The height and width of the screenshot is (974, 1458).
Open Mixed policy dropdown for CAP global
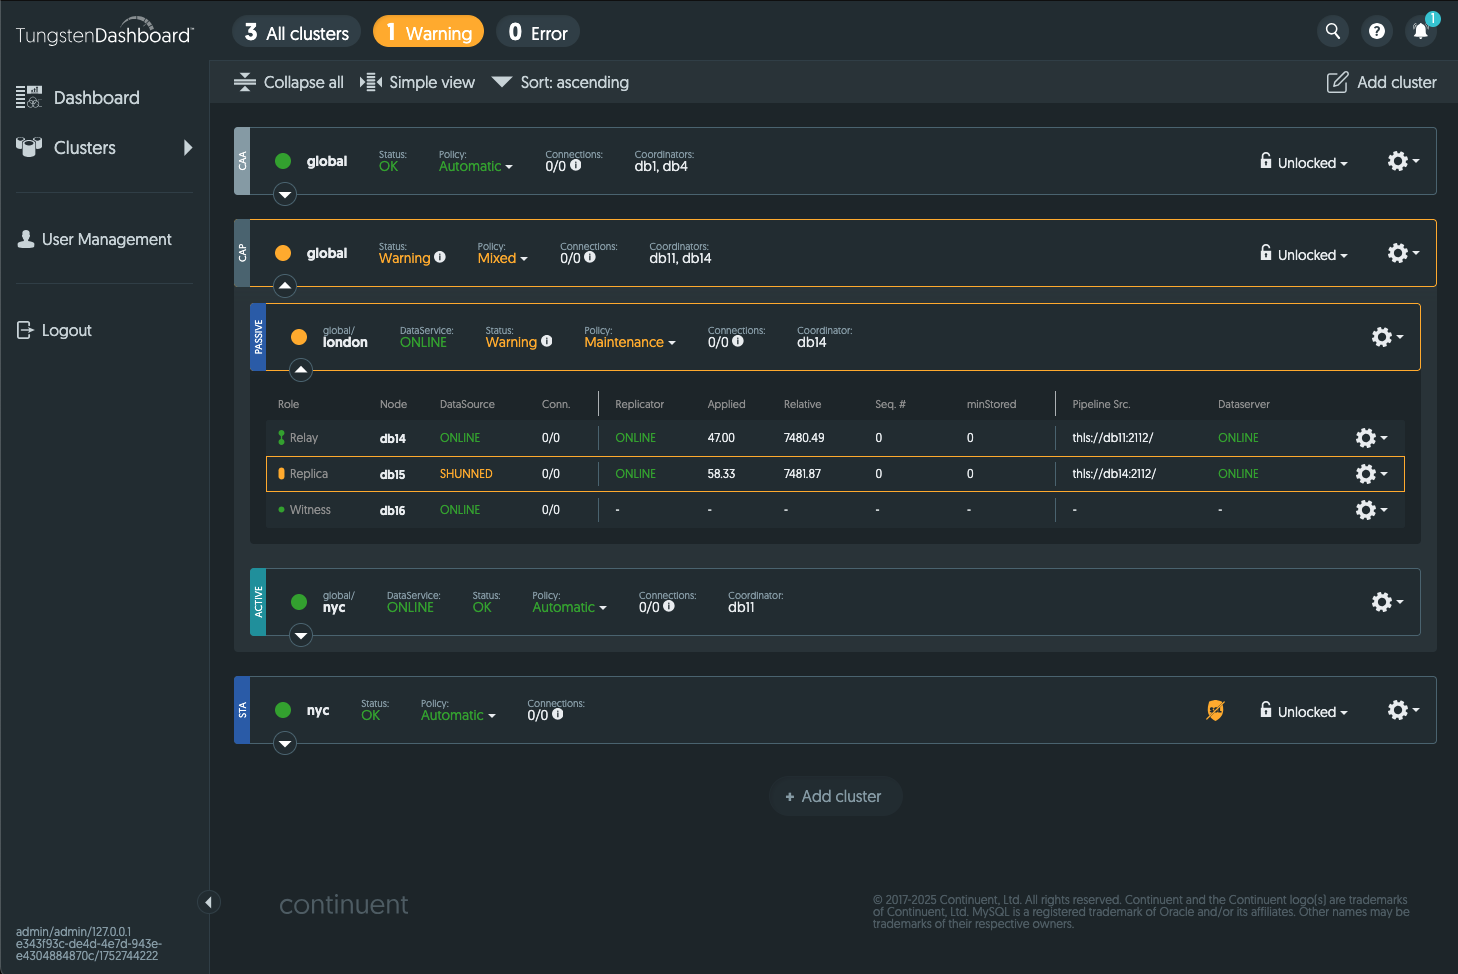503,258
